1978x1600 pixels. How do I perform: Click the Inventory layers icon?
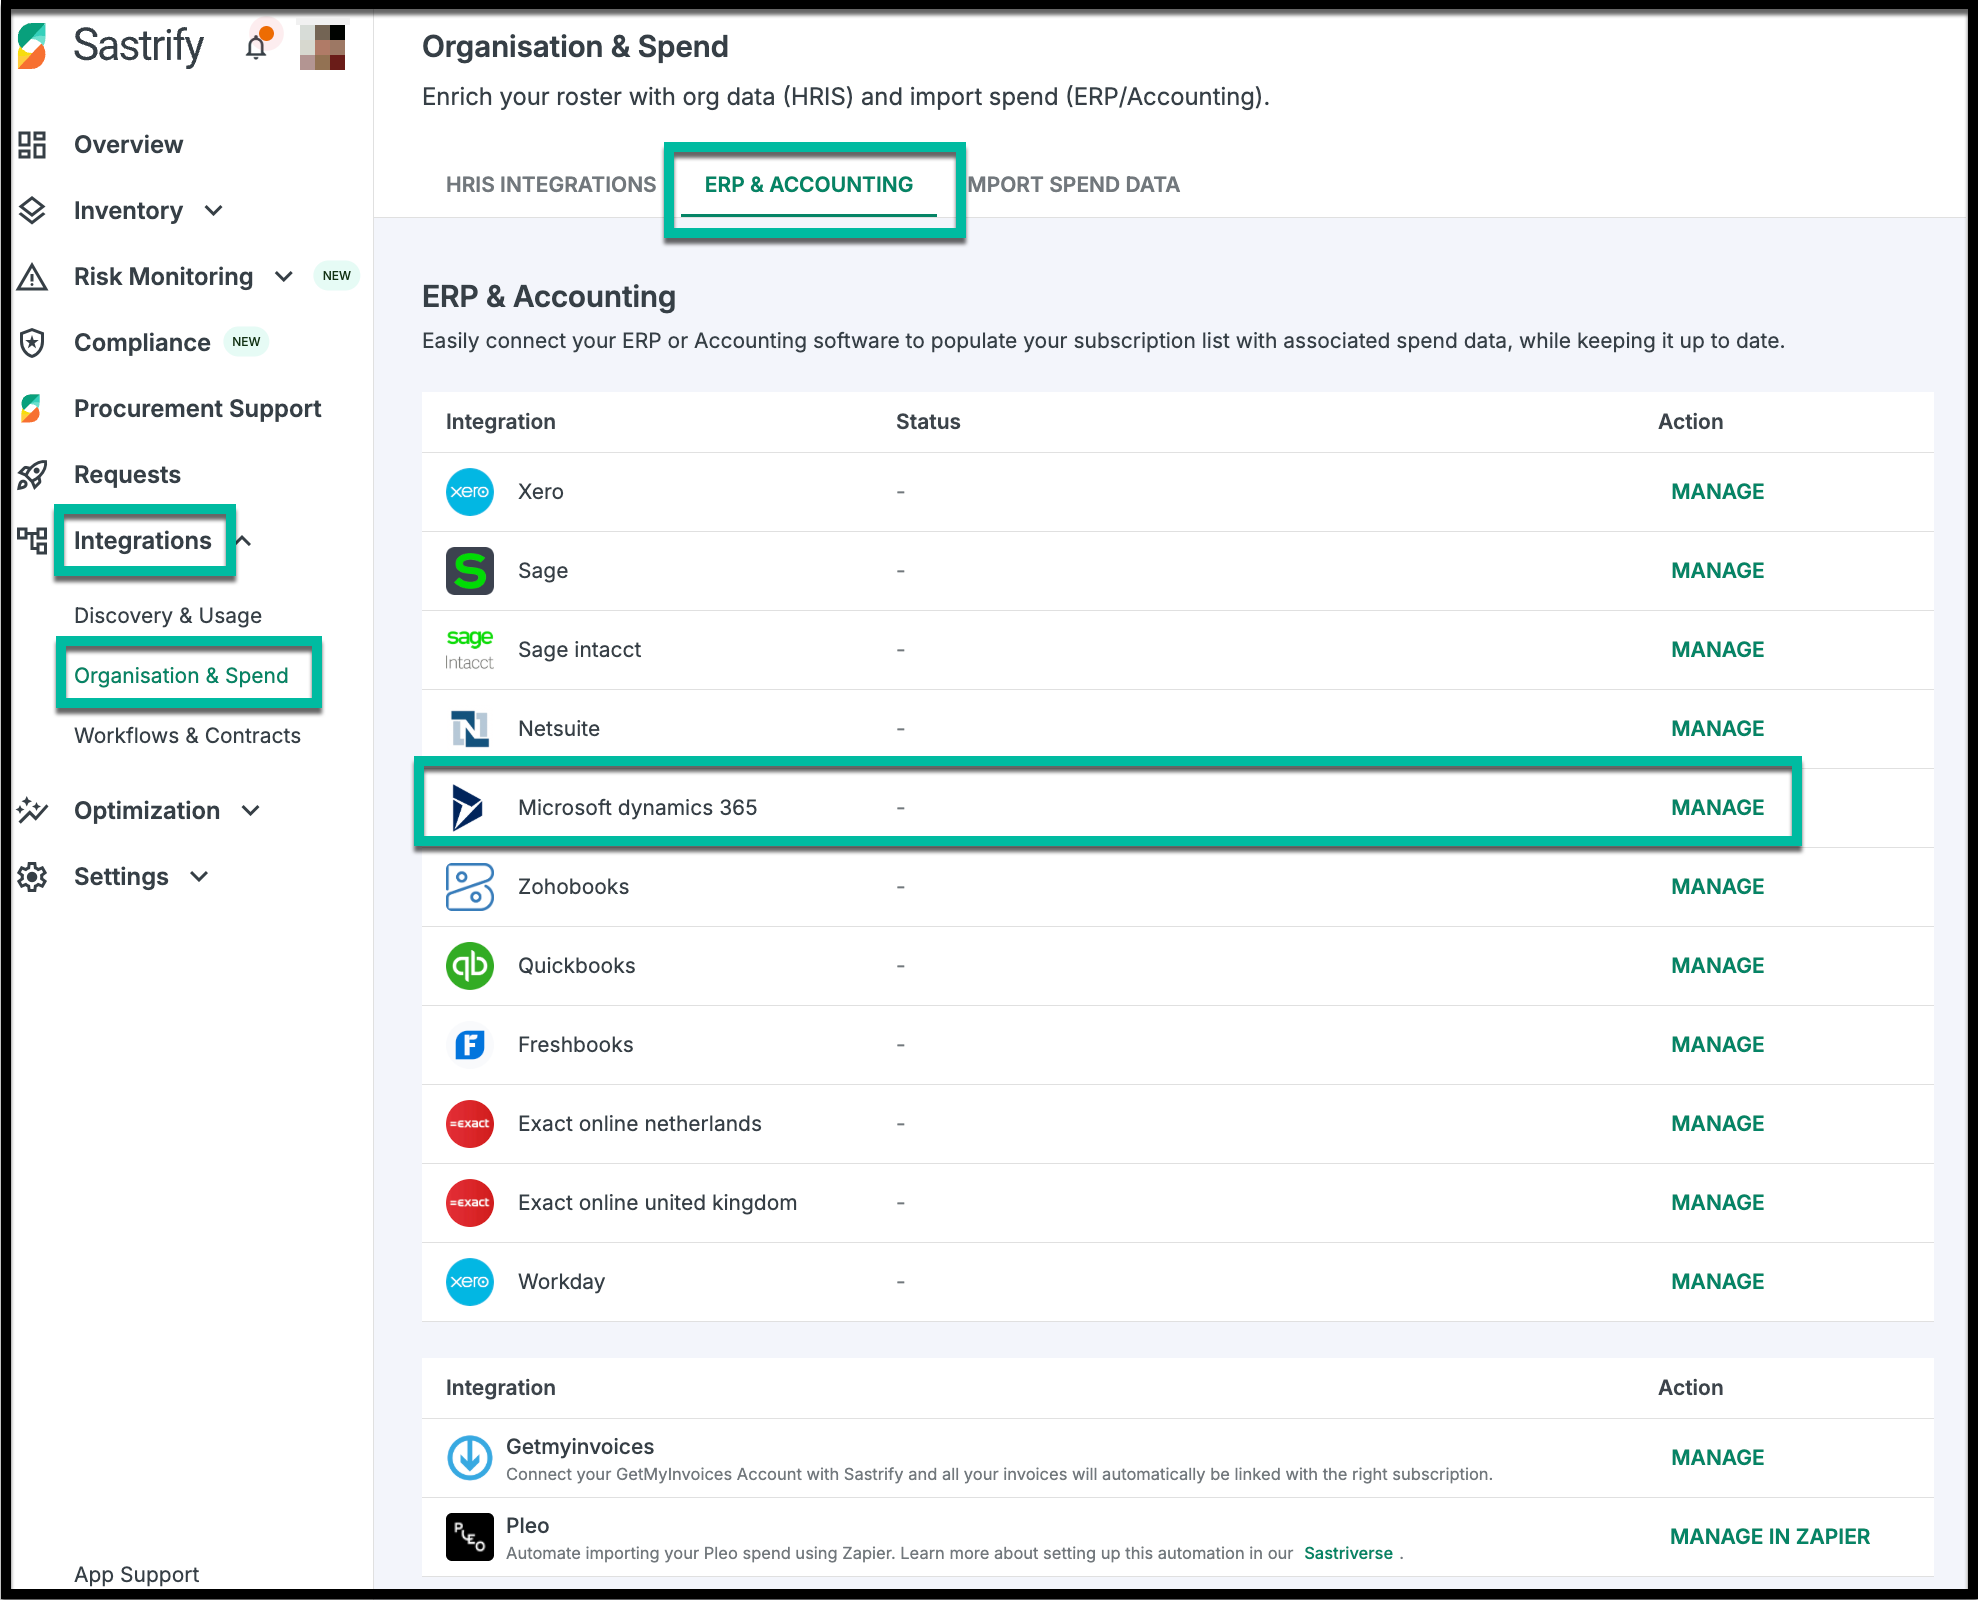click(x=32, y=211)
